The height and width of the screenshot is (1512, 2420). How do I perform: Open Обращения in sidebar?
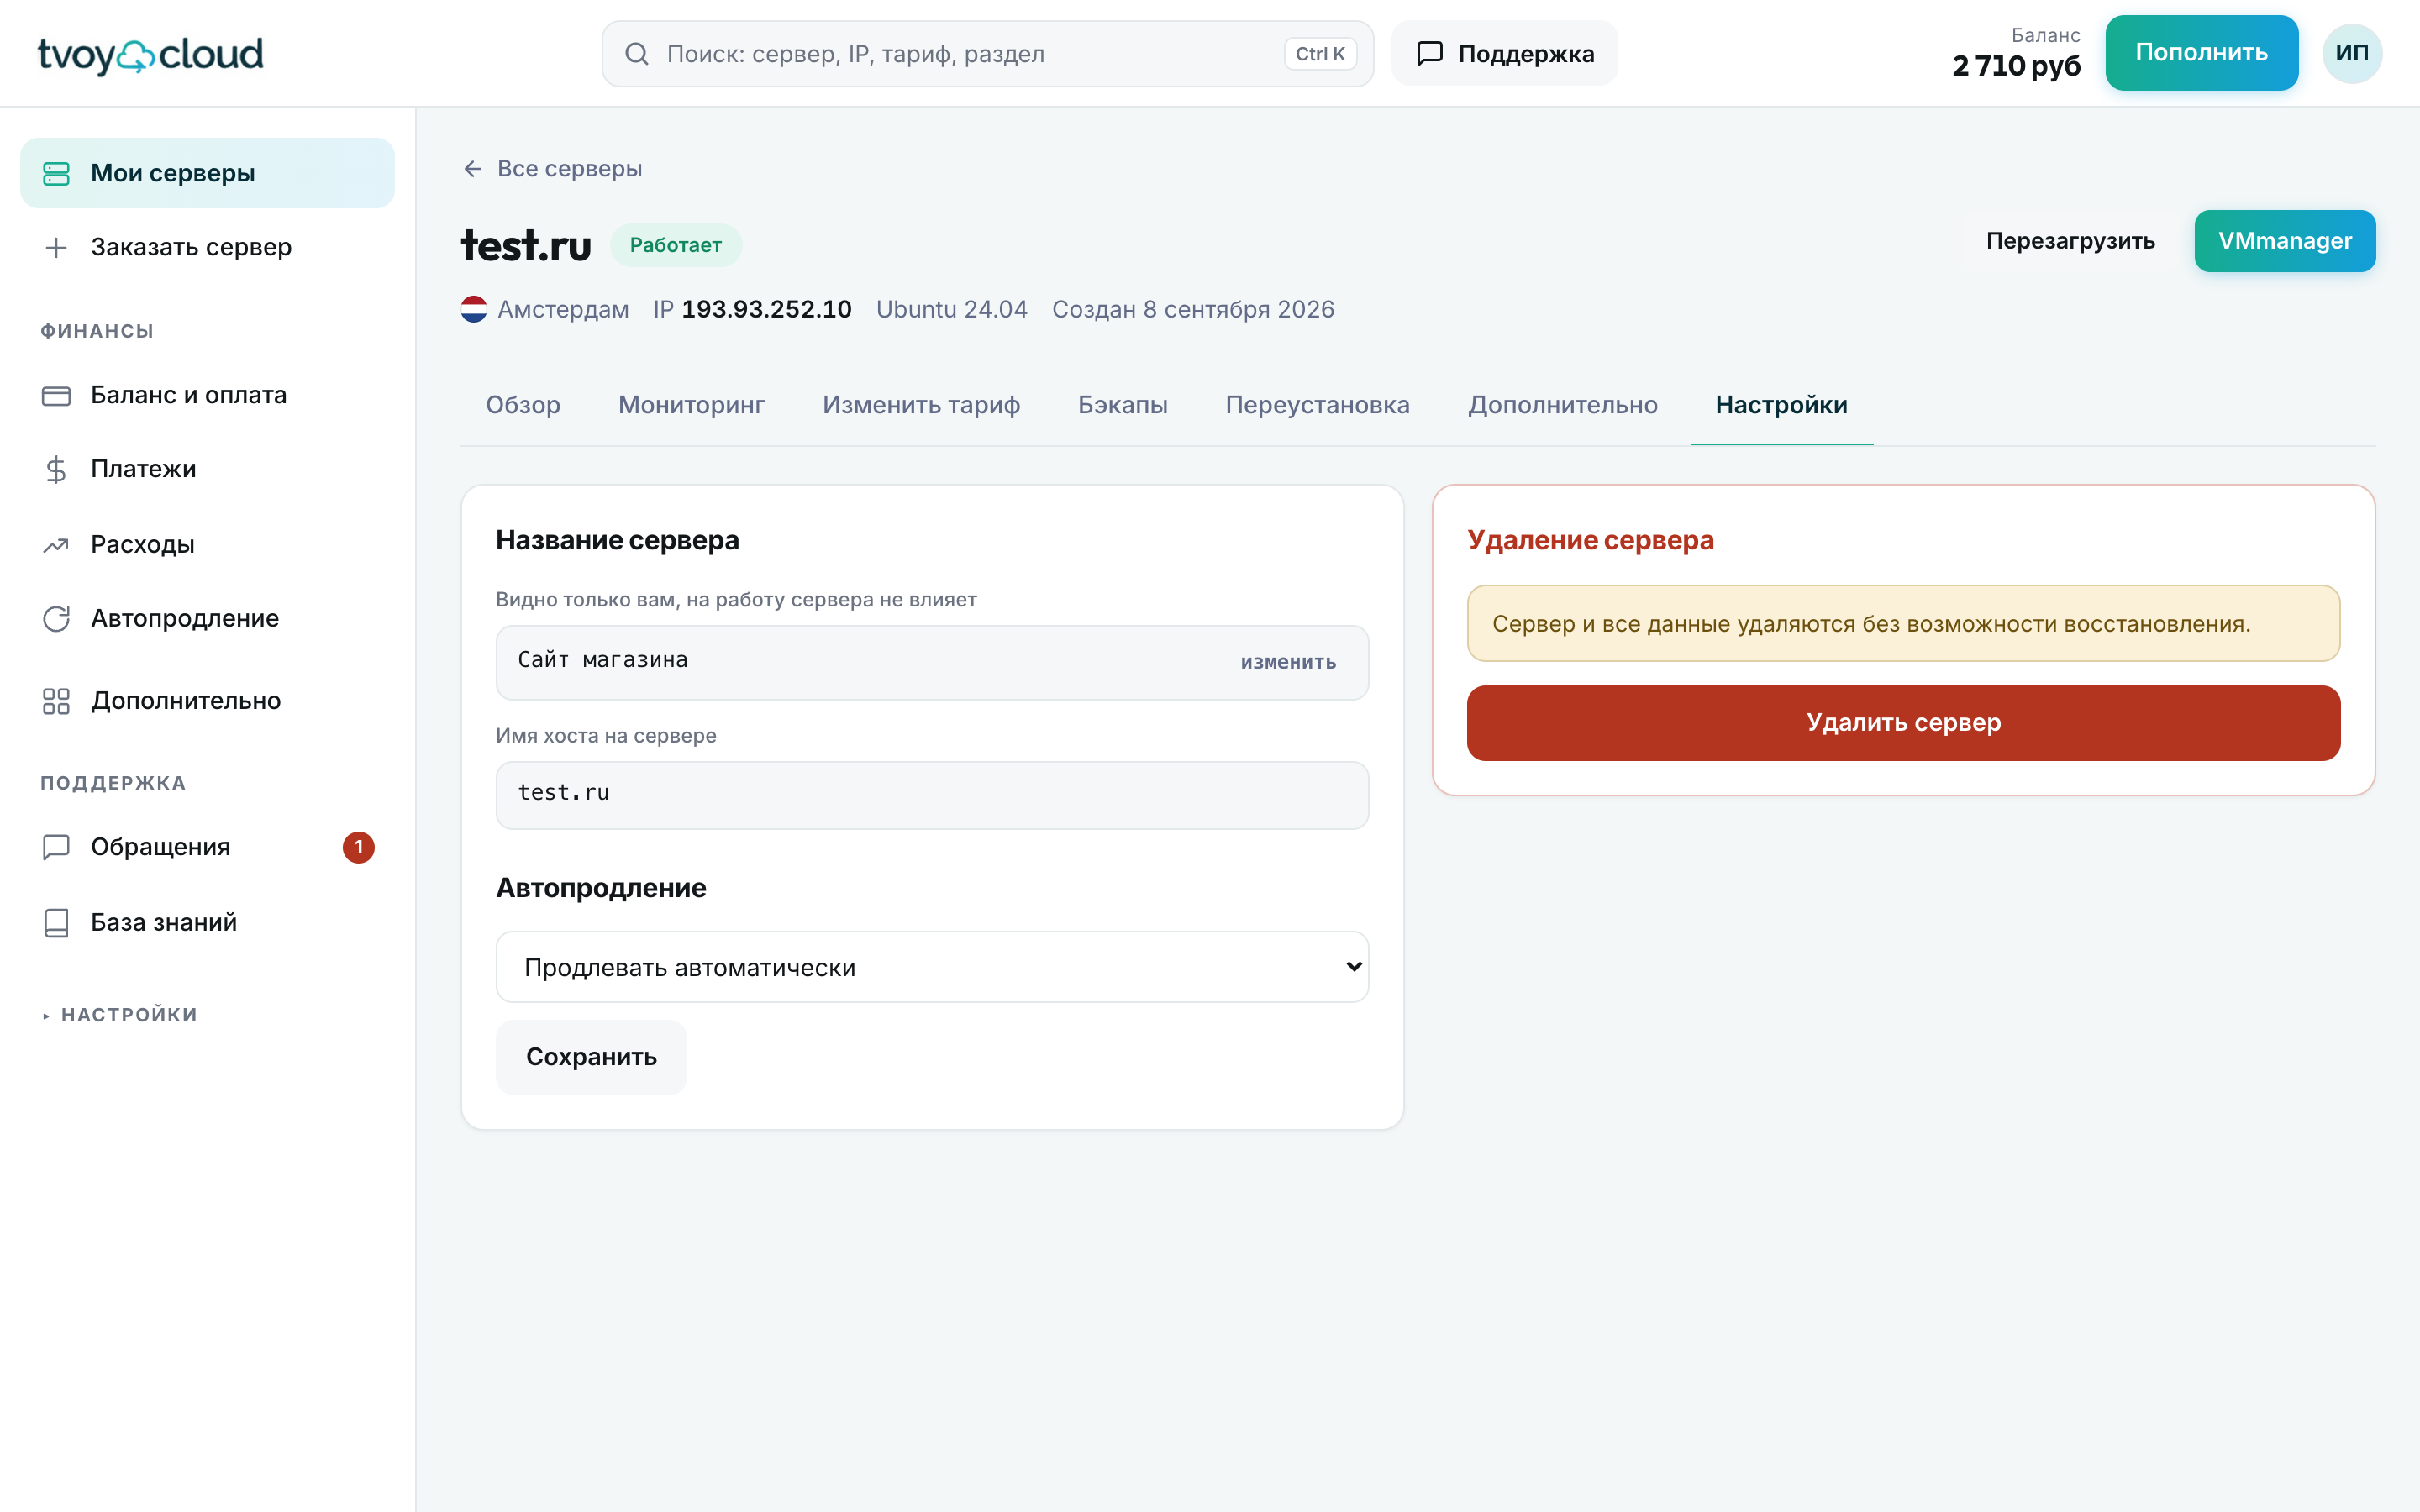point(207,847)
